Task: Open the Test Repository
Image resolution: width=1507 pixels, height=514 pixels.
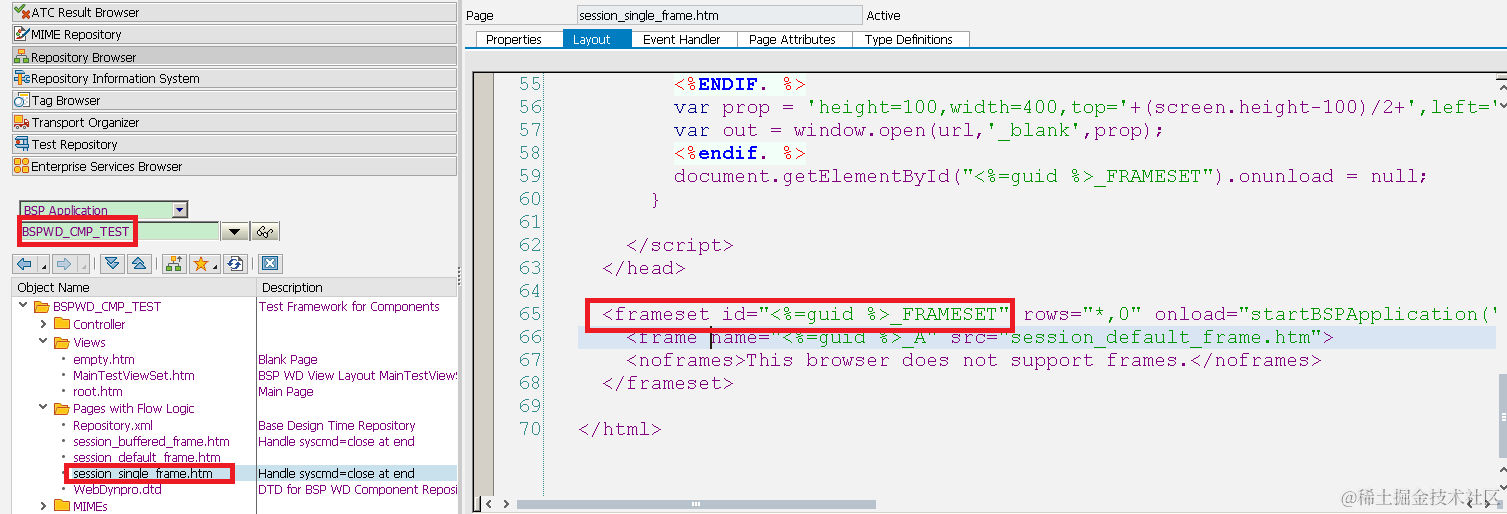Action: click(x=234, y=144)
